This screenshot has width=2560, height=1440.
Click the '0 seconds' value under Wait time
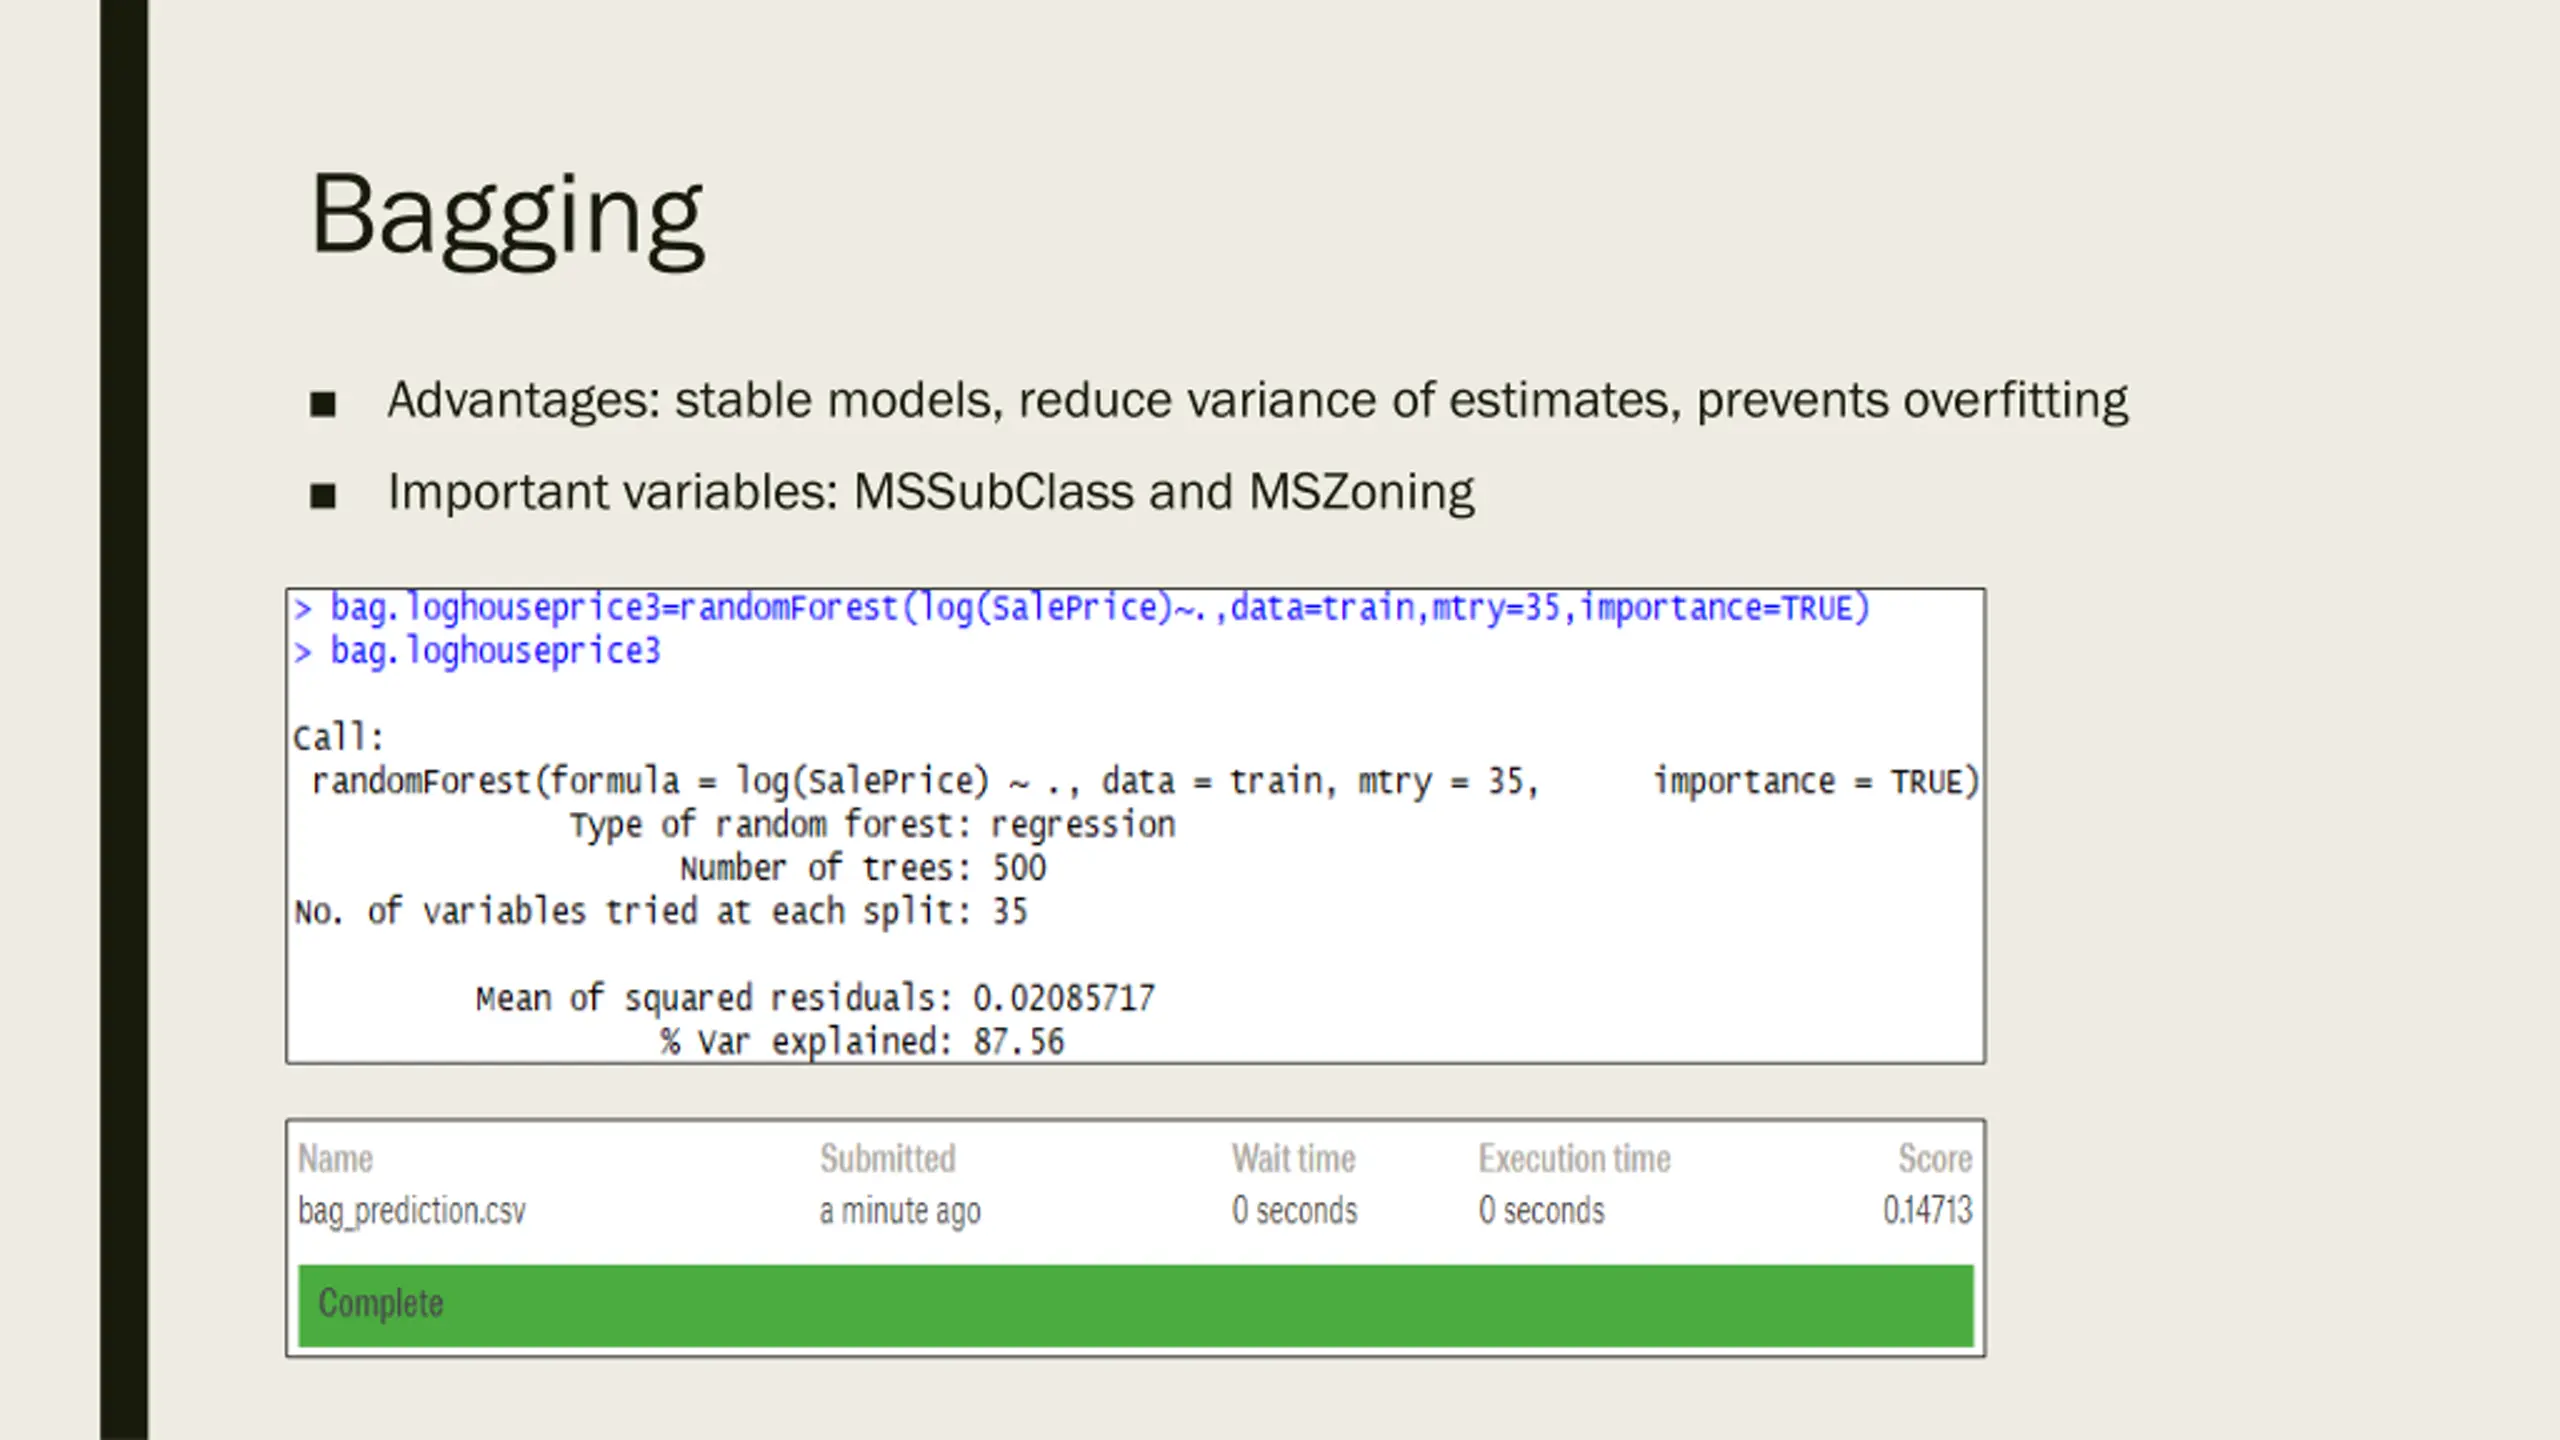(1294, 1211)
